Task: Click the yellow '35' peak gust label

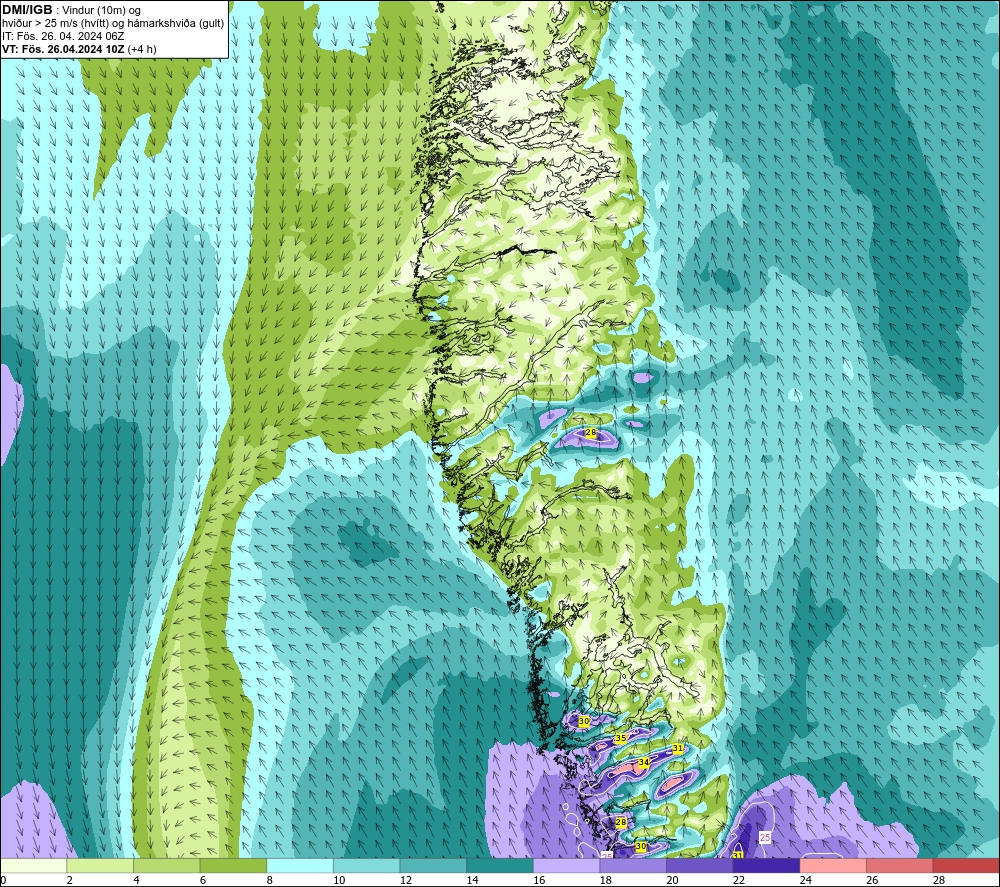Action: (x=621, y=738)
